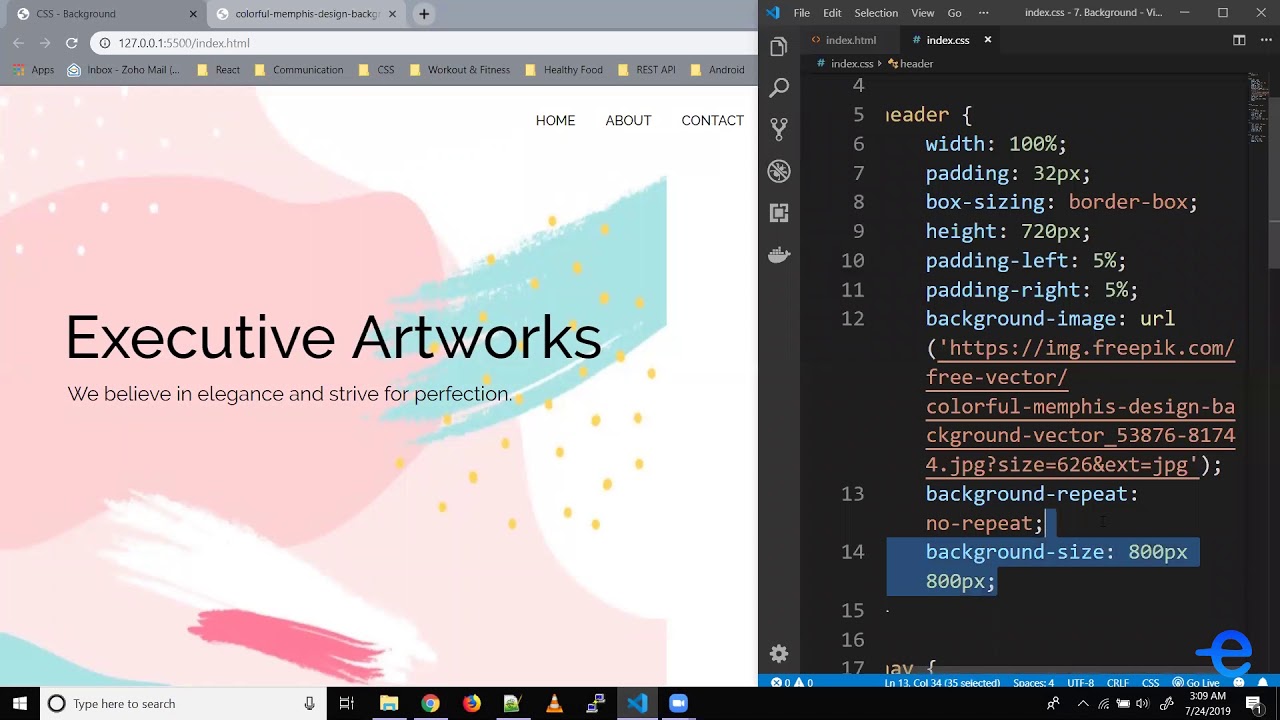Open the Manage gear in VS Code
This screenshot has height=720, width=1280.
click(x=779, y=654)
